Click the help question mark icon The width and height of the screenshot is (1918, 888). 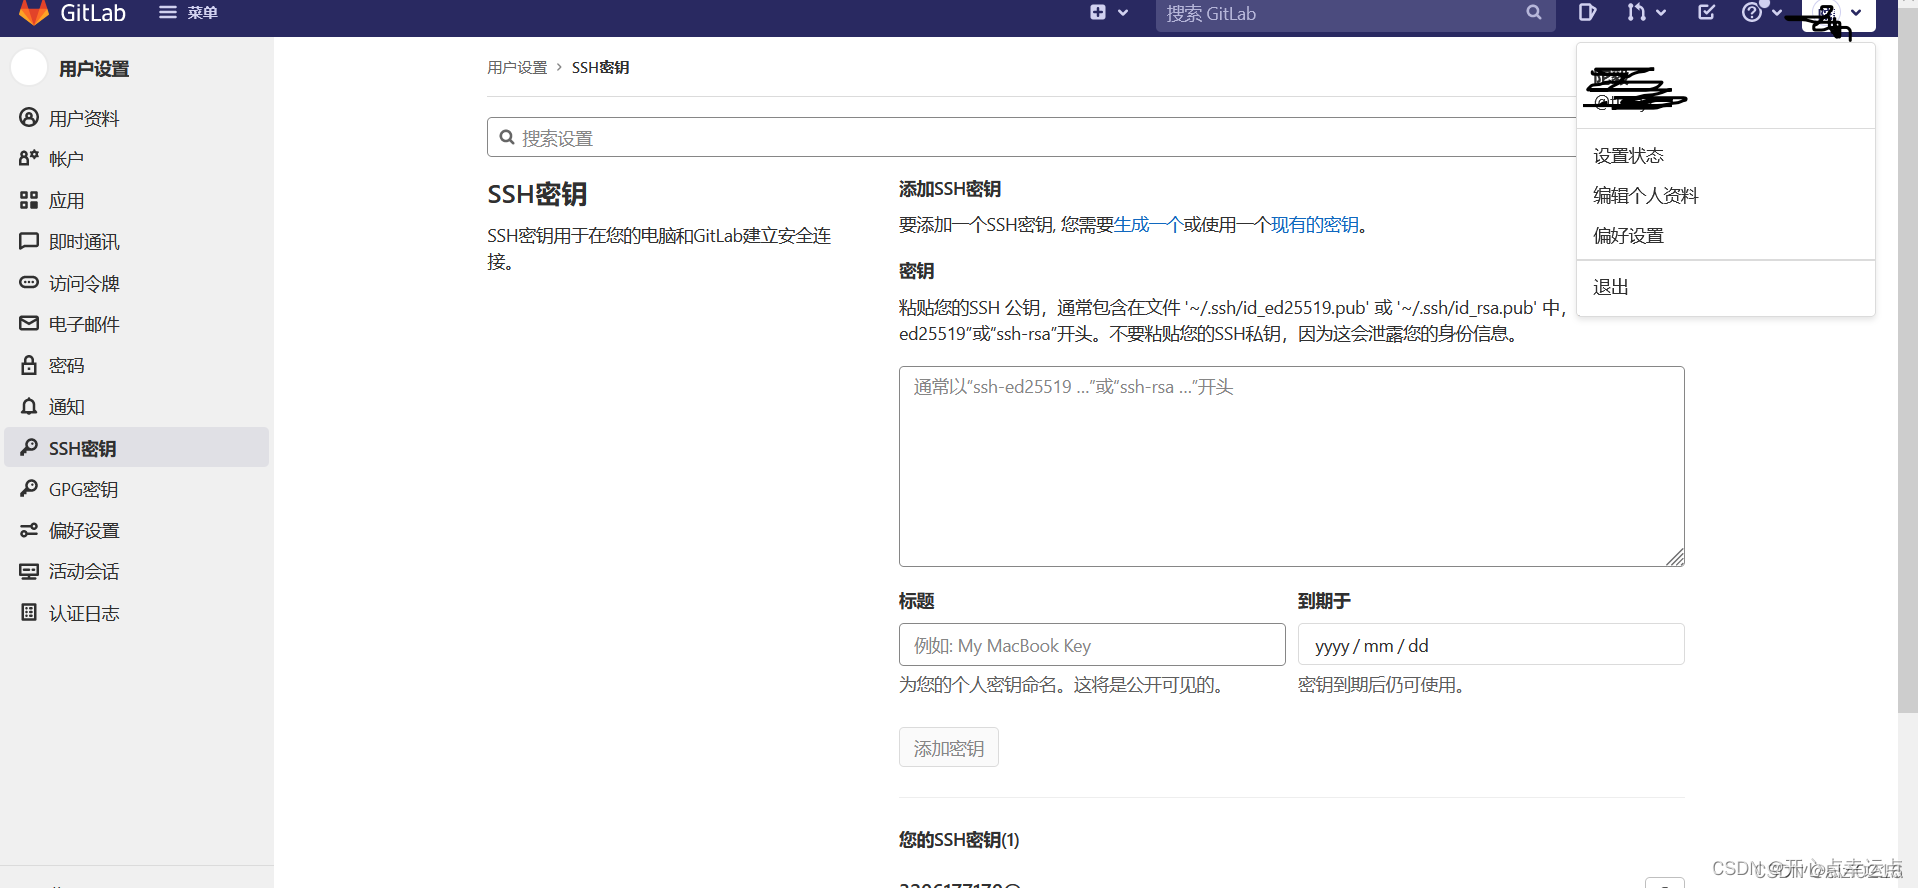pyautogui.click(x=1751, y=12)
